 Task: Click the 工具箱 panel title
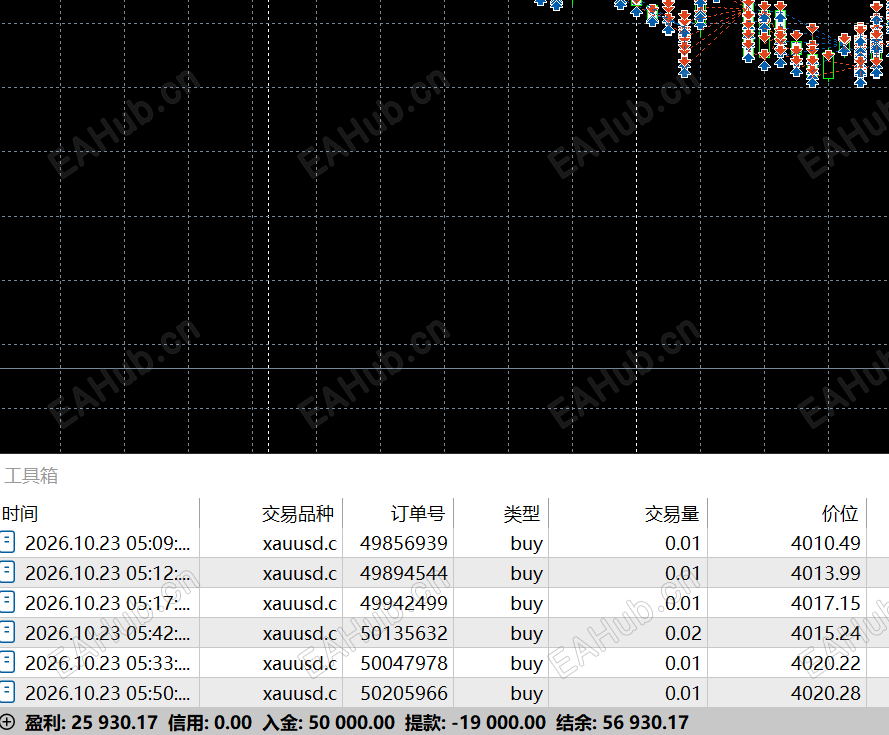pos(31,475)
